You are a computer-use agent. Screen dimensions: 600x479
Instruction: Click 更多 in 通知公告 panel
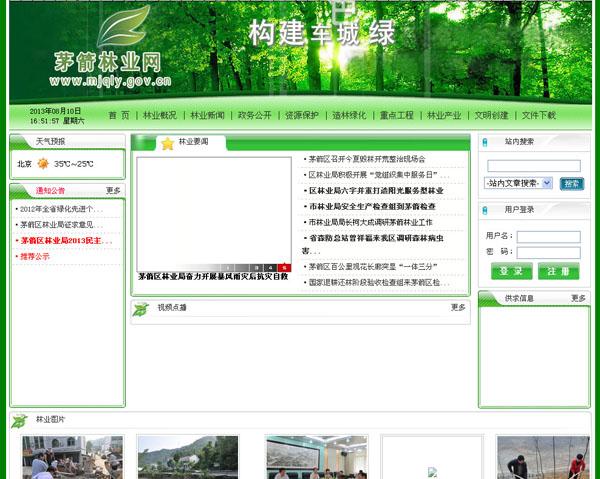(113, 191)
